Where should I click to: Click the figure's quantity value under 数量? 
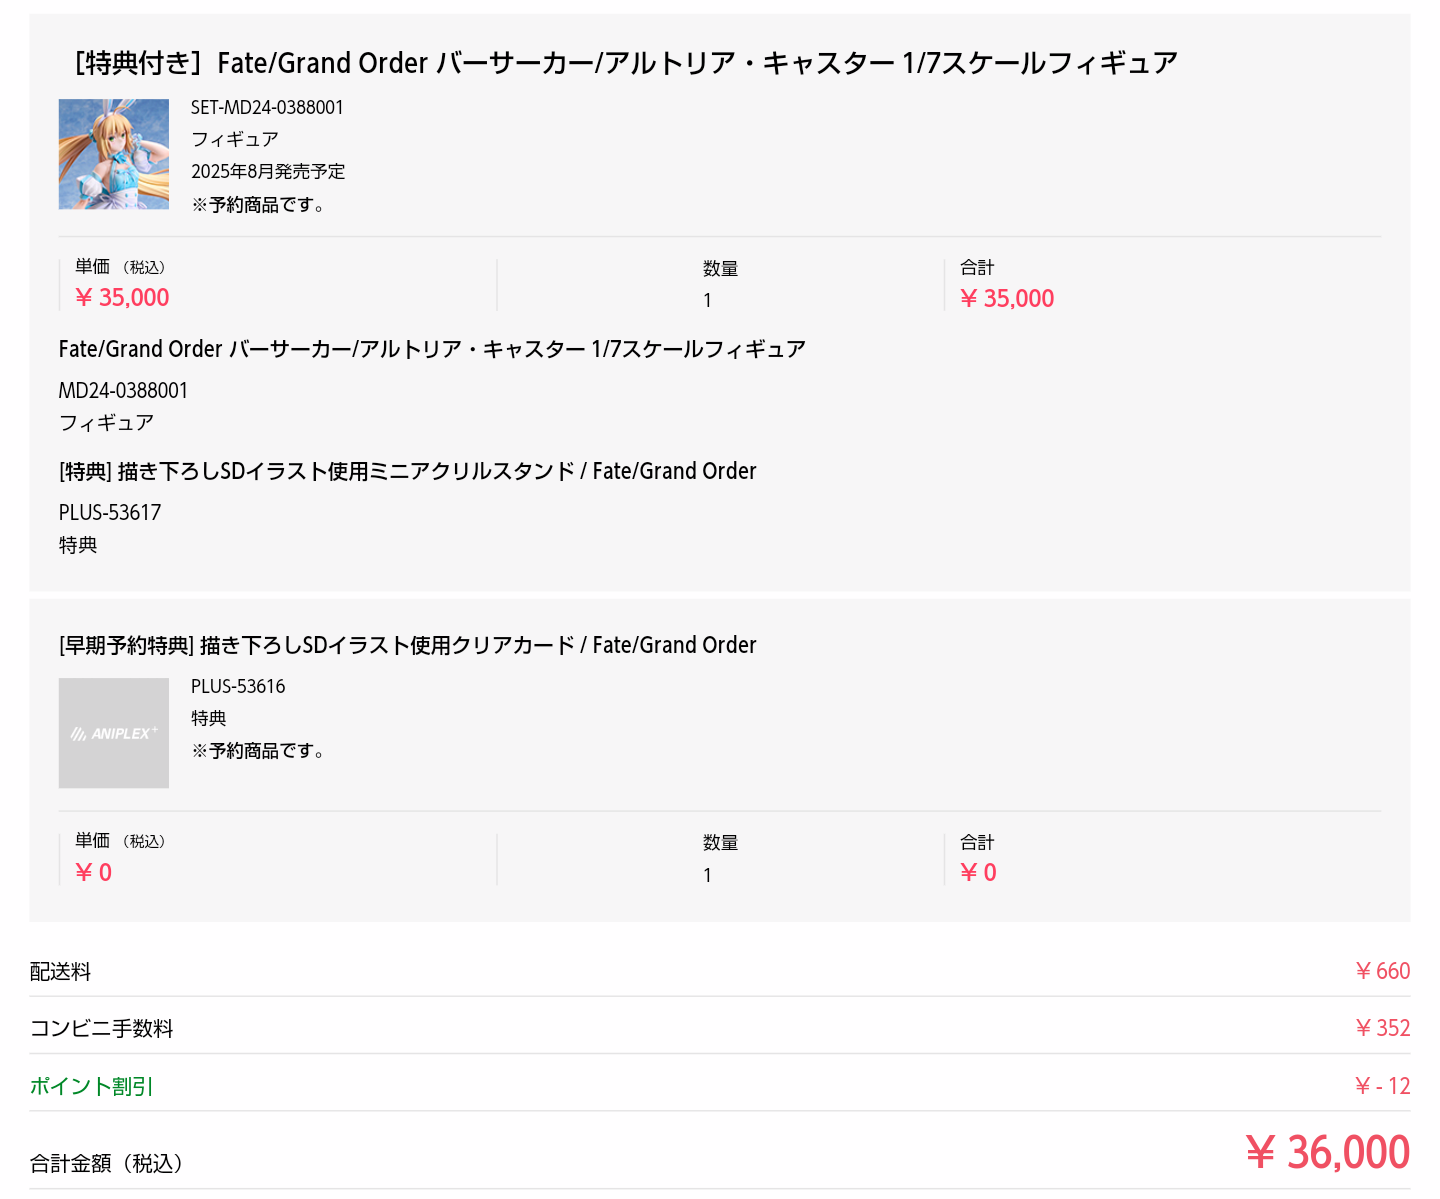point(707,300)
